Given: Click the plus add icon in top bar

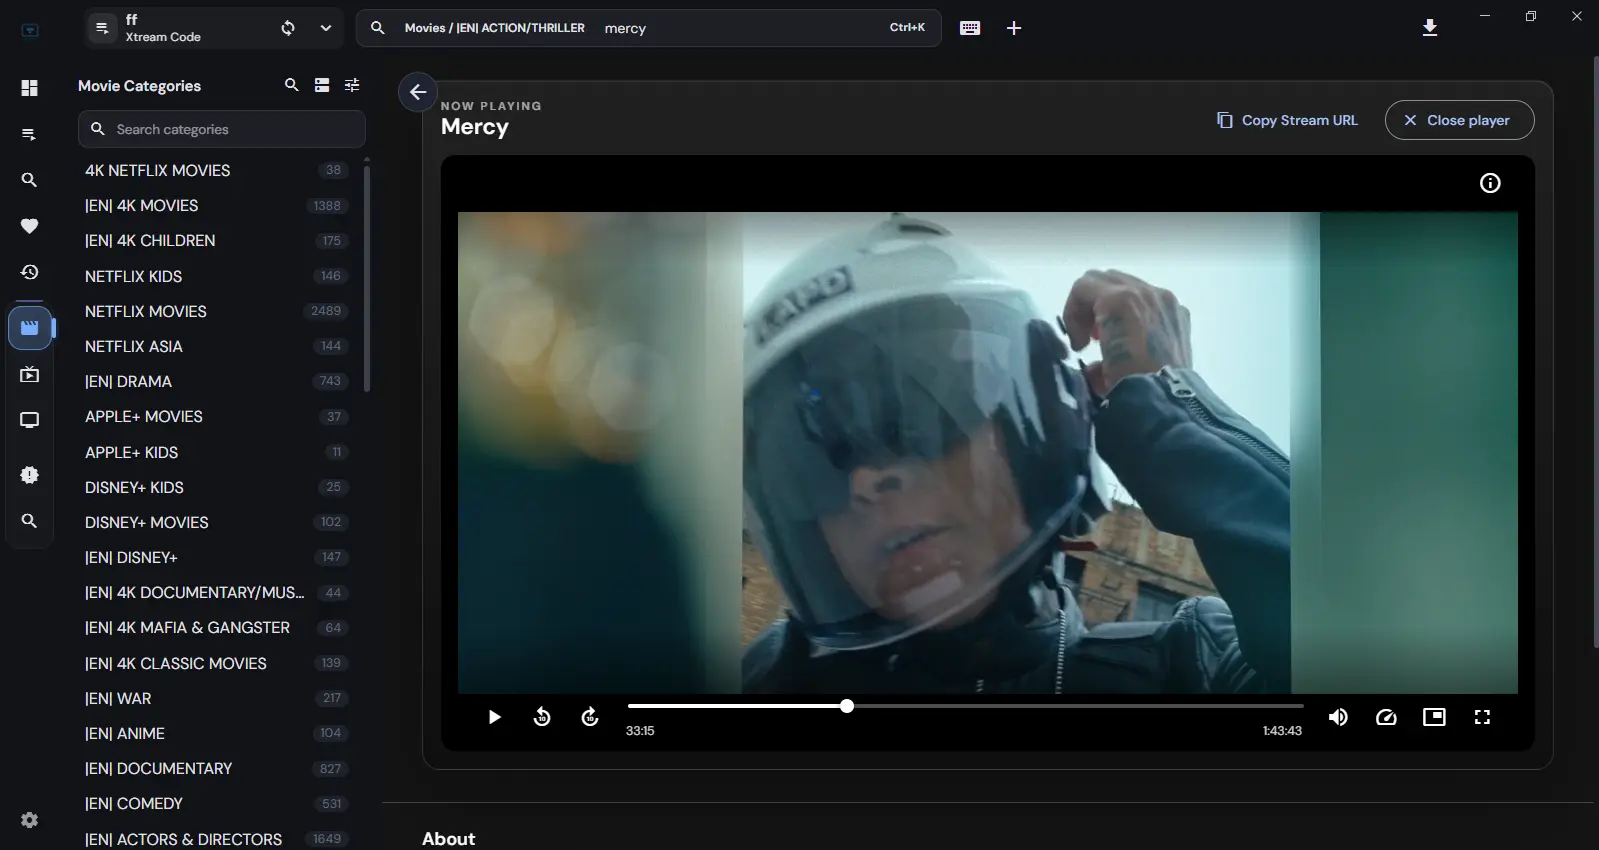Looking at the screenshot, I should coord(1014,28).
